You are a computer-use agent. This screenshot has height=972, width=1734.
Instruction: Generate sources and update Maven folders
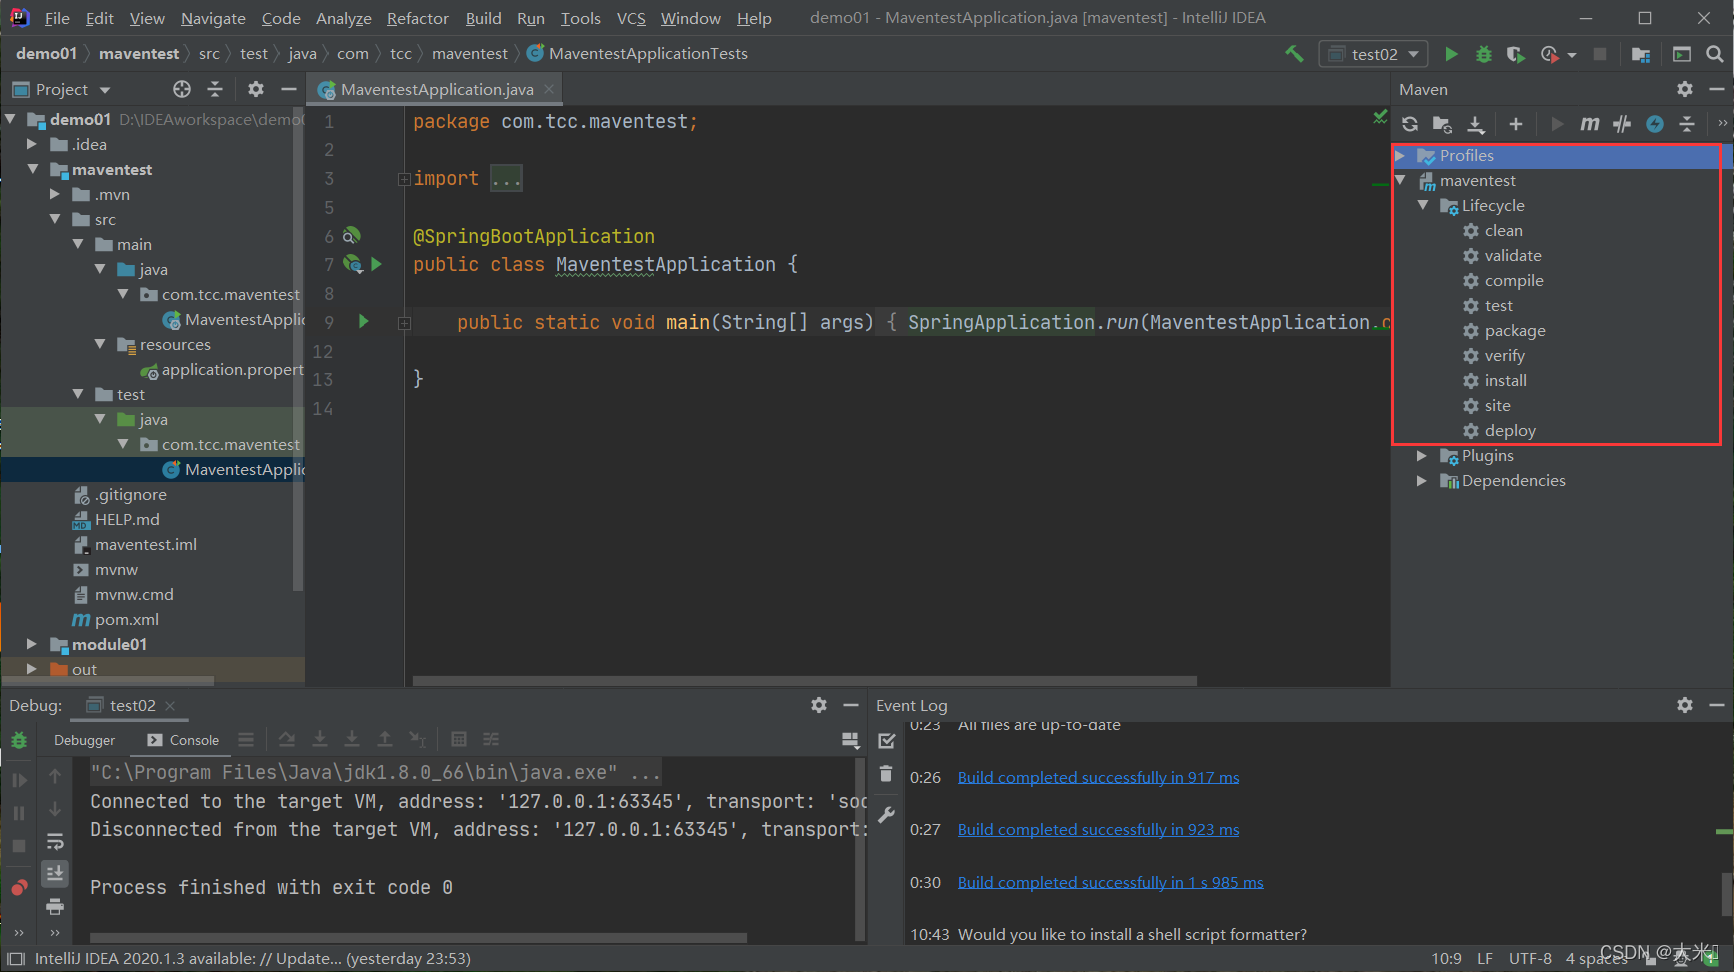click(x=1442, y=124)
